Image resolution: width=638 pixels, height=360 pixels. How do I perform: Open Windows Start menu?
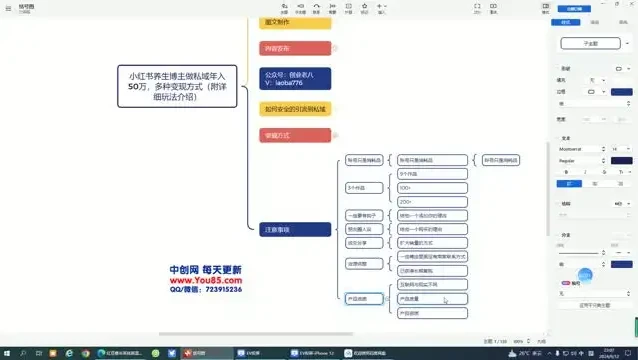pyautogui.click(x=7, y=353)
